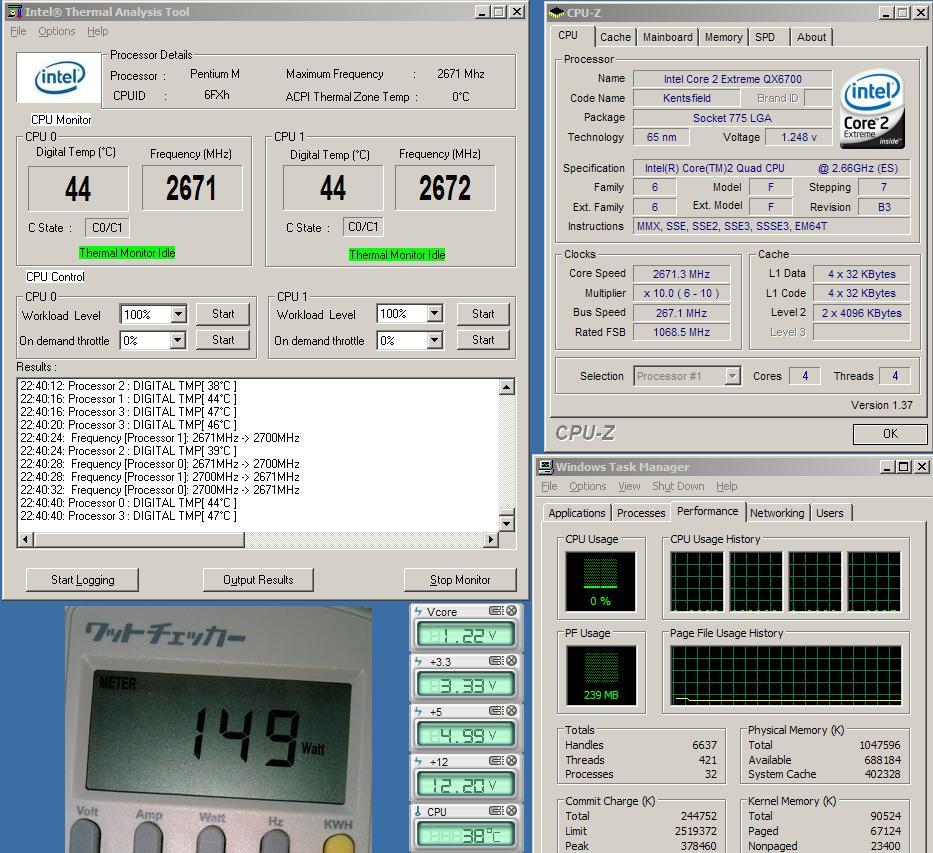Switch to the Mainboard tab in CPU-Z
The width and height of the screenshot is (933, 853).
(668, 37)
